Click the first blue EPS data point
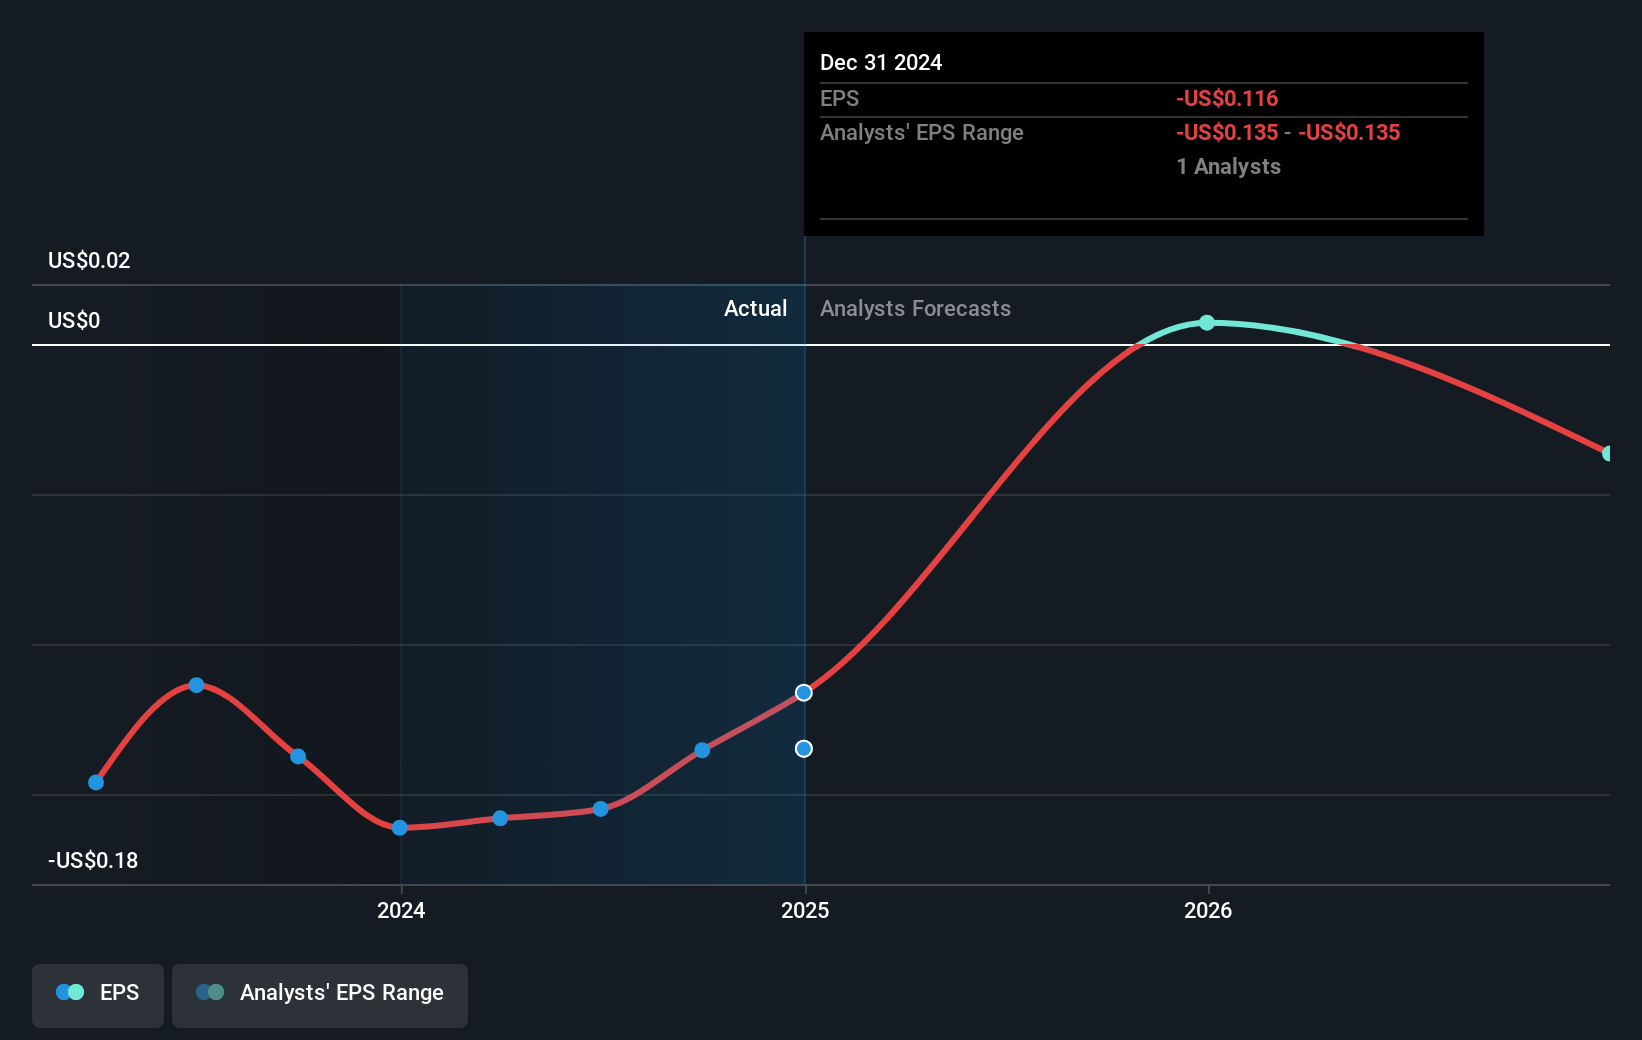1642x1040 pixels. (96, 782)
